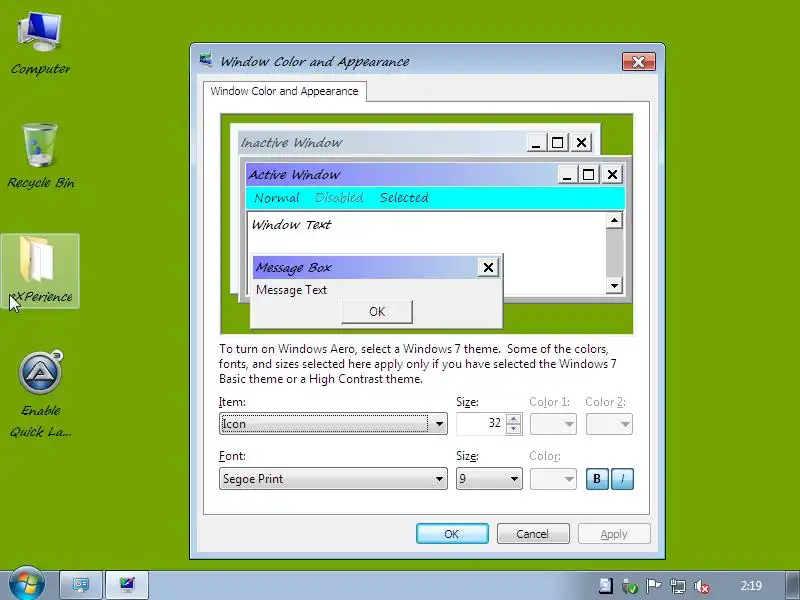Select the Enable Quick Launch desktop icon

[x=40, y=394]
